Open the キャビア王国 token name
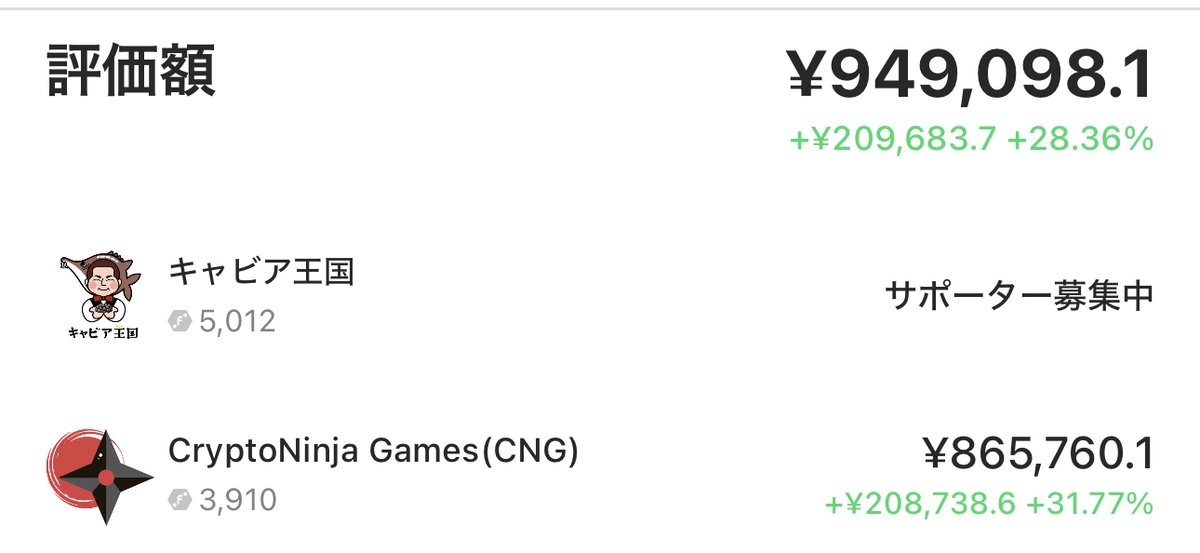This screenshot has width=1200, height=553. [261, 271]
